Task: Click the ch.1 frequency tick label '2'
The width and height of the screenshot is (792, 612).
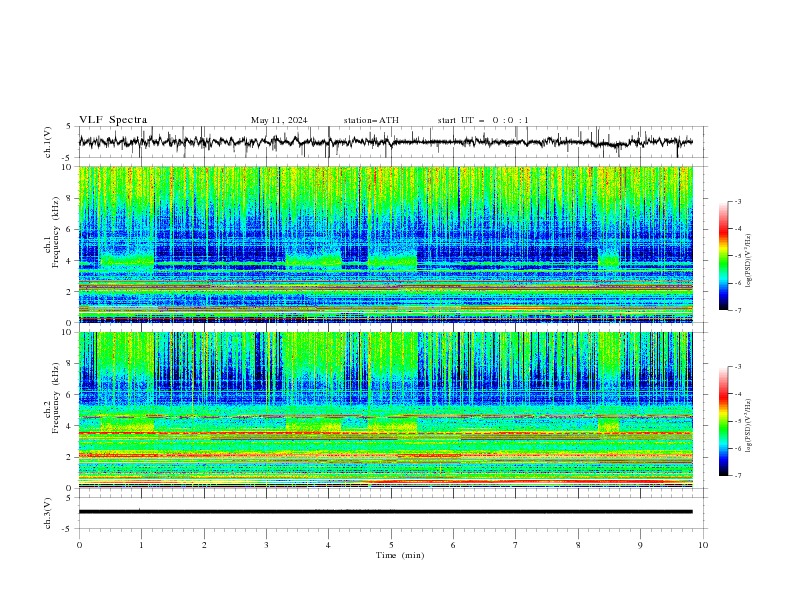Action: 71,292
